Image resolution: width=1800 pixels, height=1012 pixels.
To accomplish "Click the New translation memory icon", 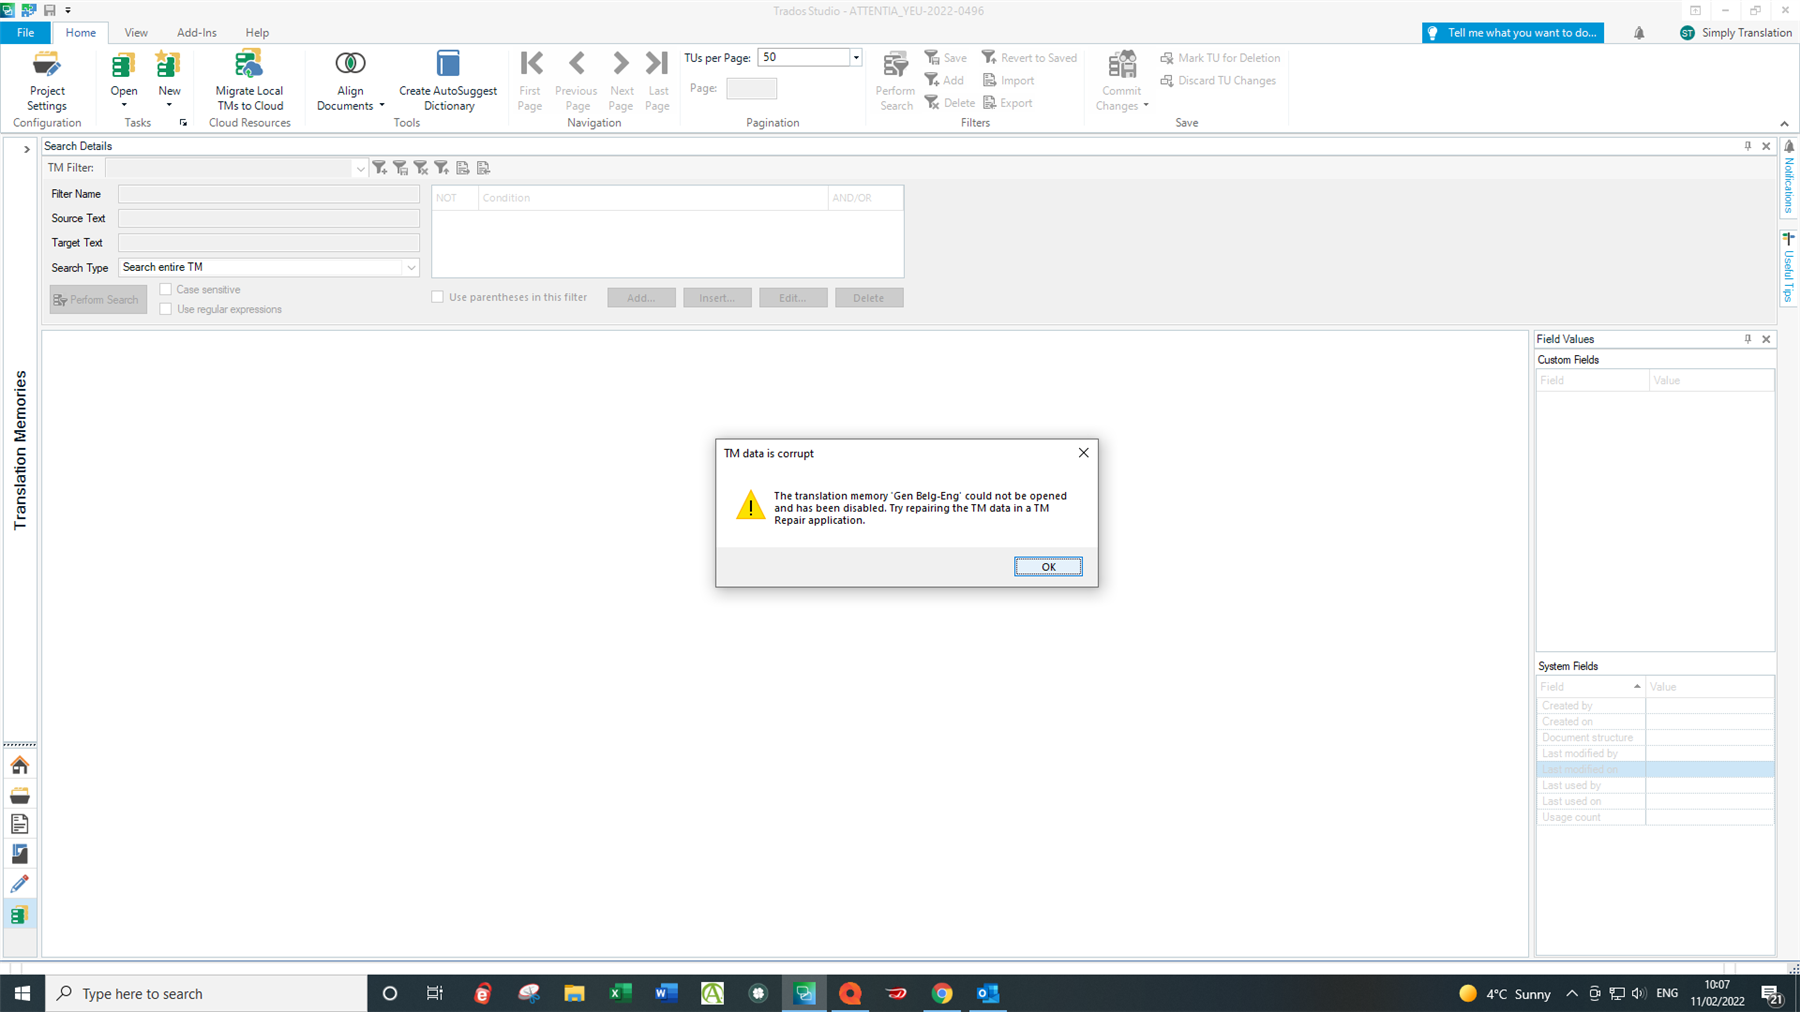I will click(169, 67).
